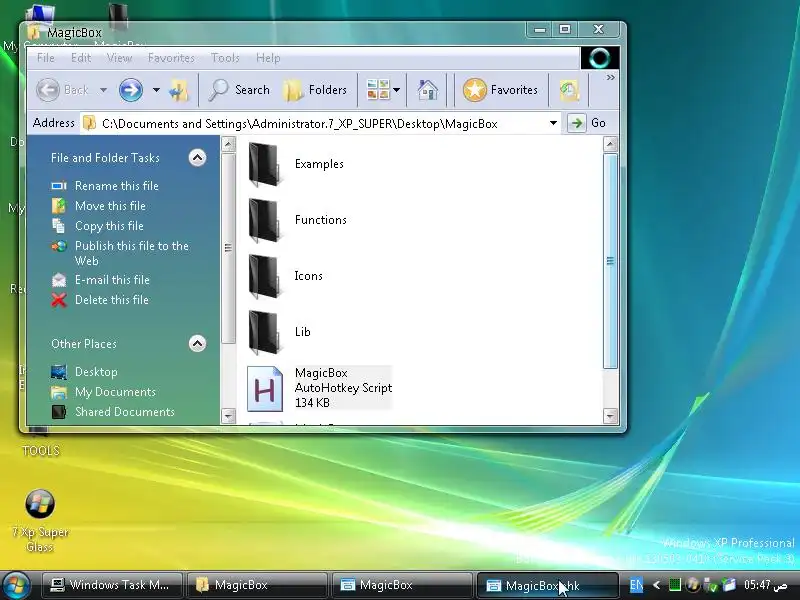This screenshot has width=800, height=600.
Task: Click Copy this file
Action: coord(109,226)
